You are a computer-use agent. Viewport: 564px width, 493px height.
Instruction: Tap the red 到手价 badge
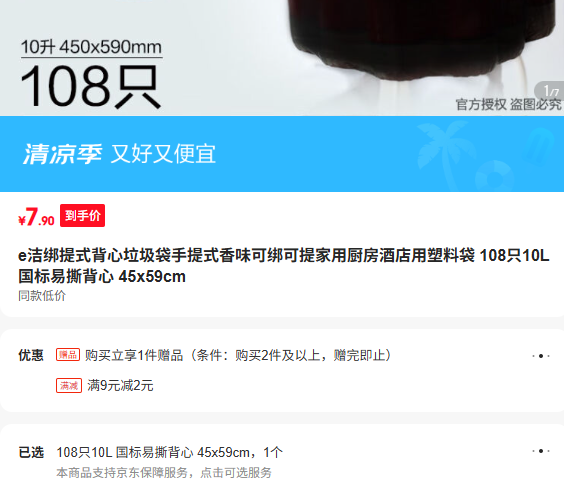pos(82,215)
